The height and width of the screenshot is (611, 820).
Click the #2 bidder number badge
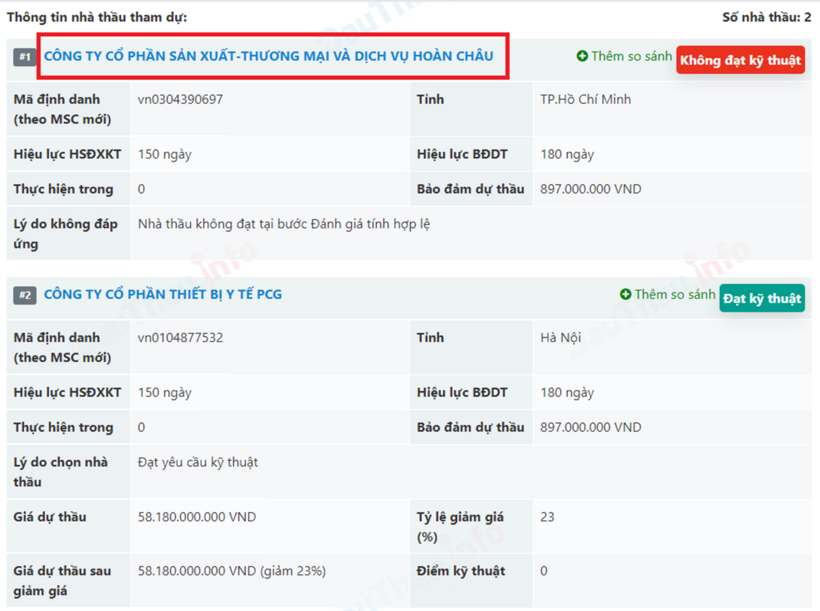click(x=25, y=295)
